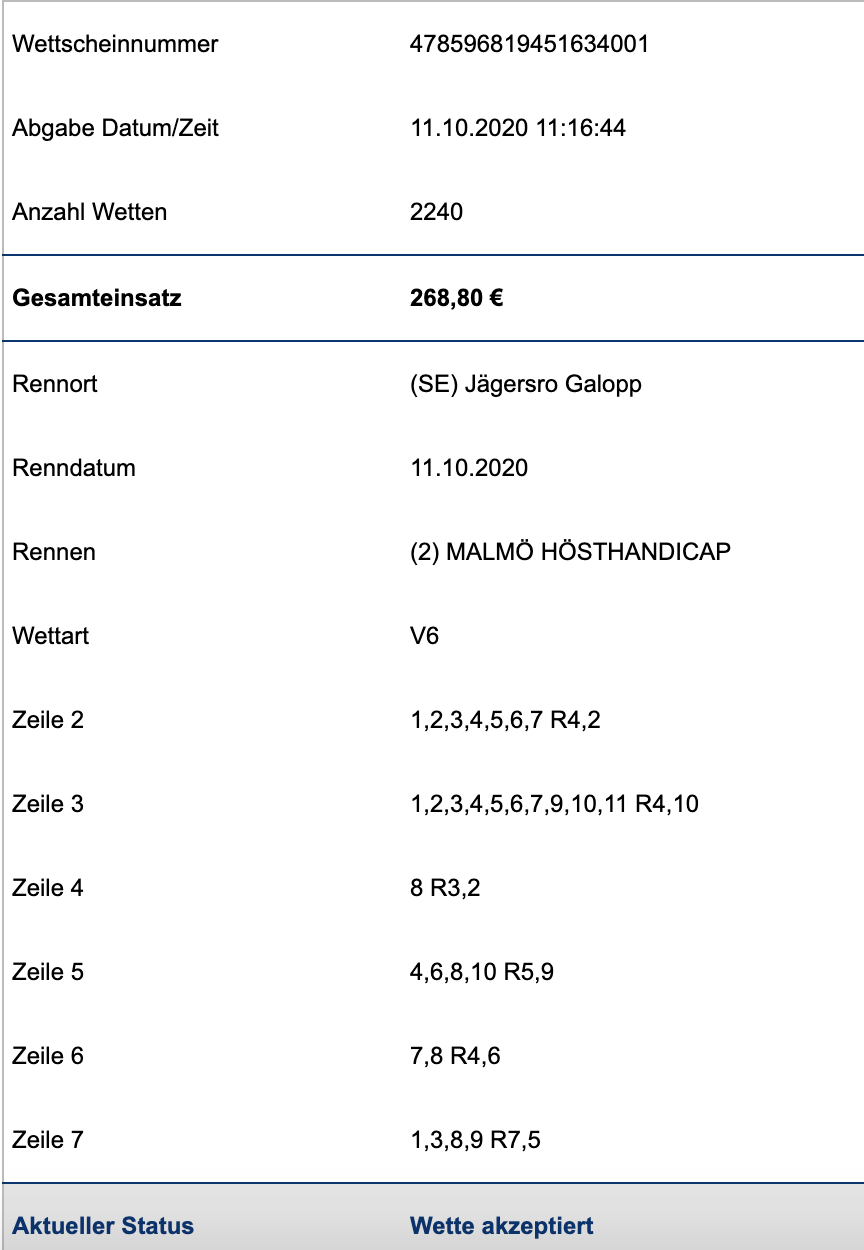
Task: Click the Wettscheinnummer label
Action: tap(115, 44)
